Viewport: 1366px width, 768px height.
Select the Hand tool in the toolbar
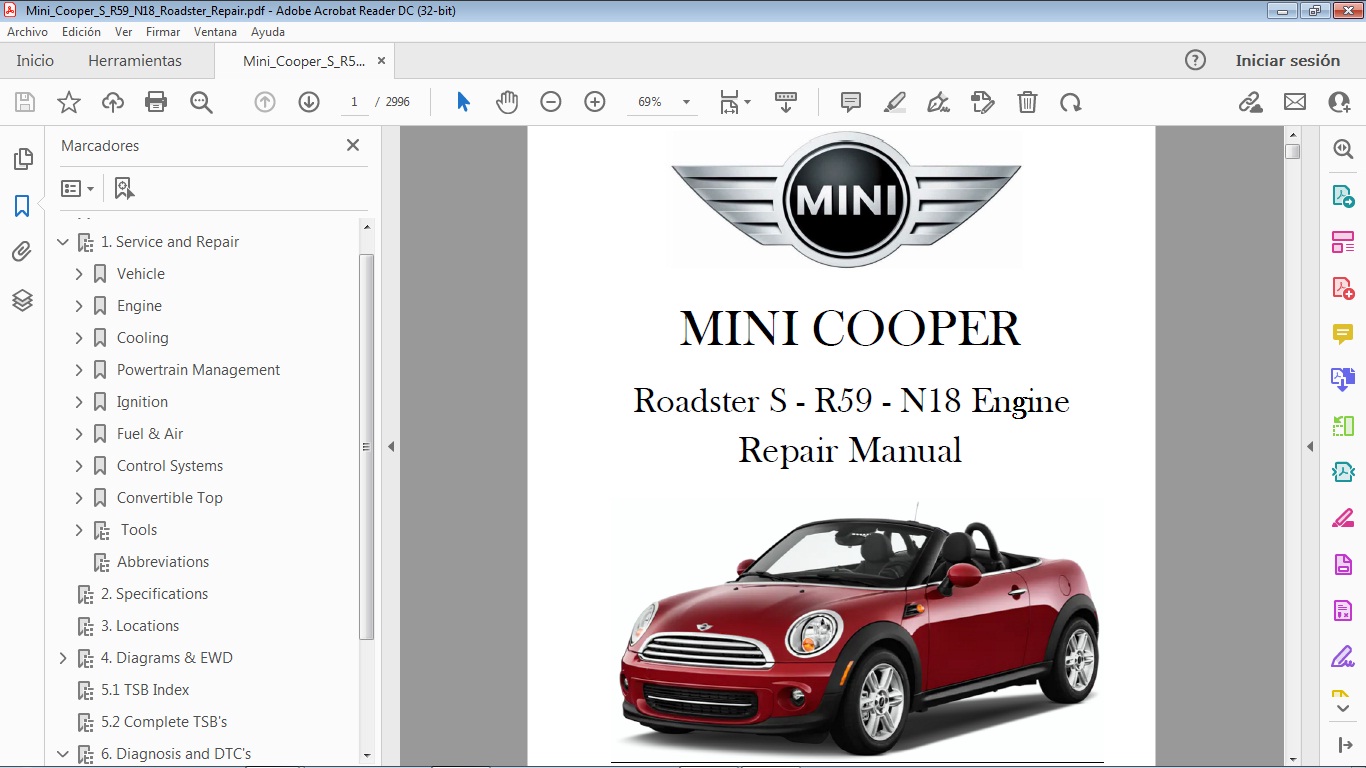click(507, 101)
